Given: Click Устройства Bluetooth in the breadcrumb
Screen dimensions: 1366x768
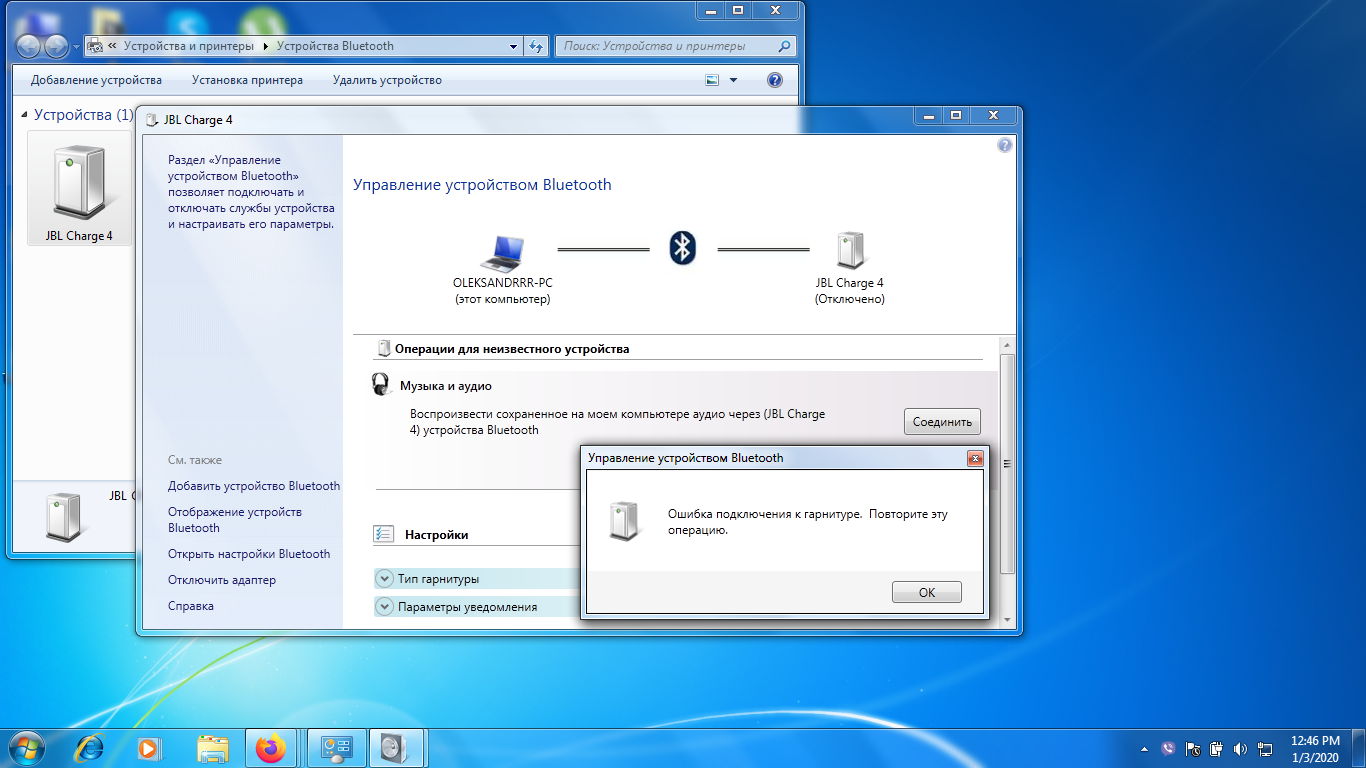Looking at the screenshot, I should 335,46.
